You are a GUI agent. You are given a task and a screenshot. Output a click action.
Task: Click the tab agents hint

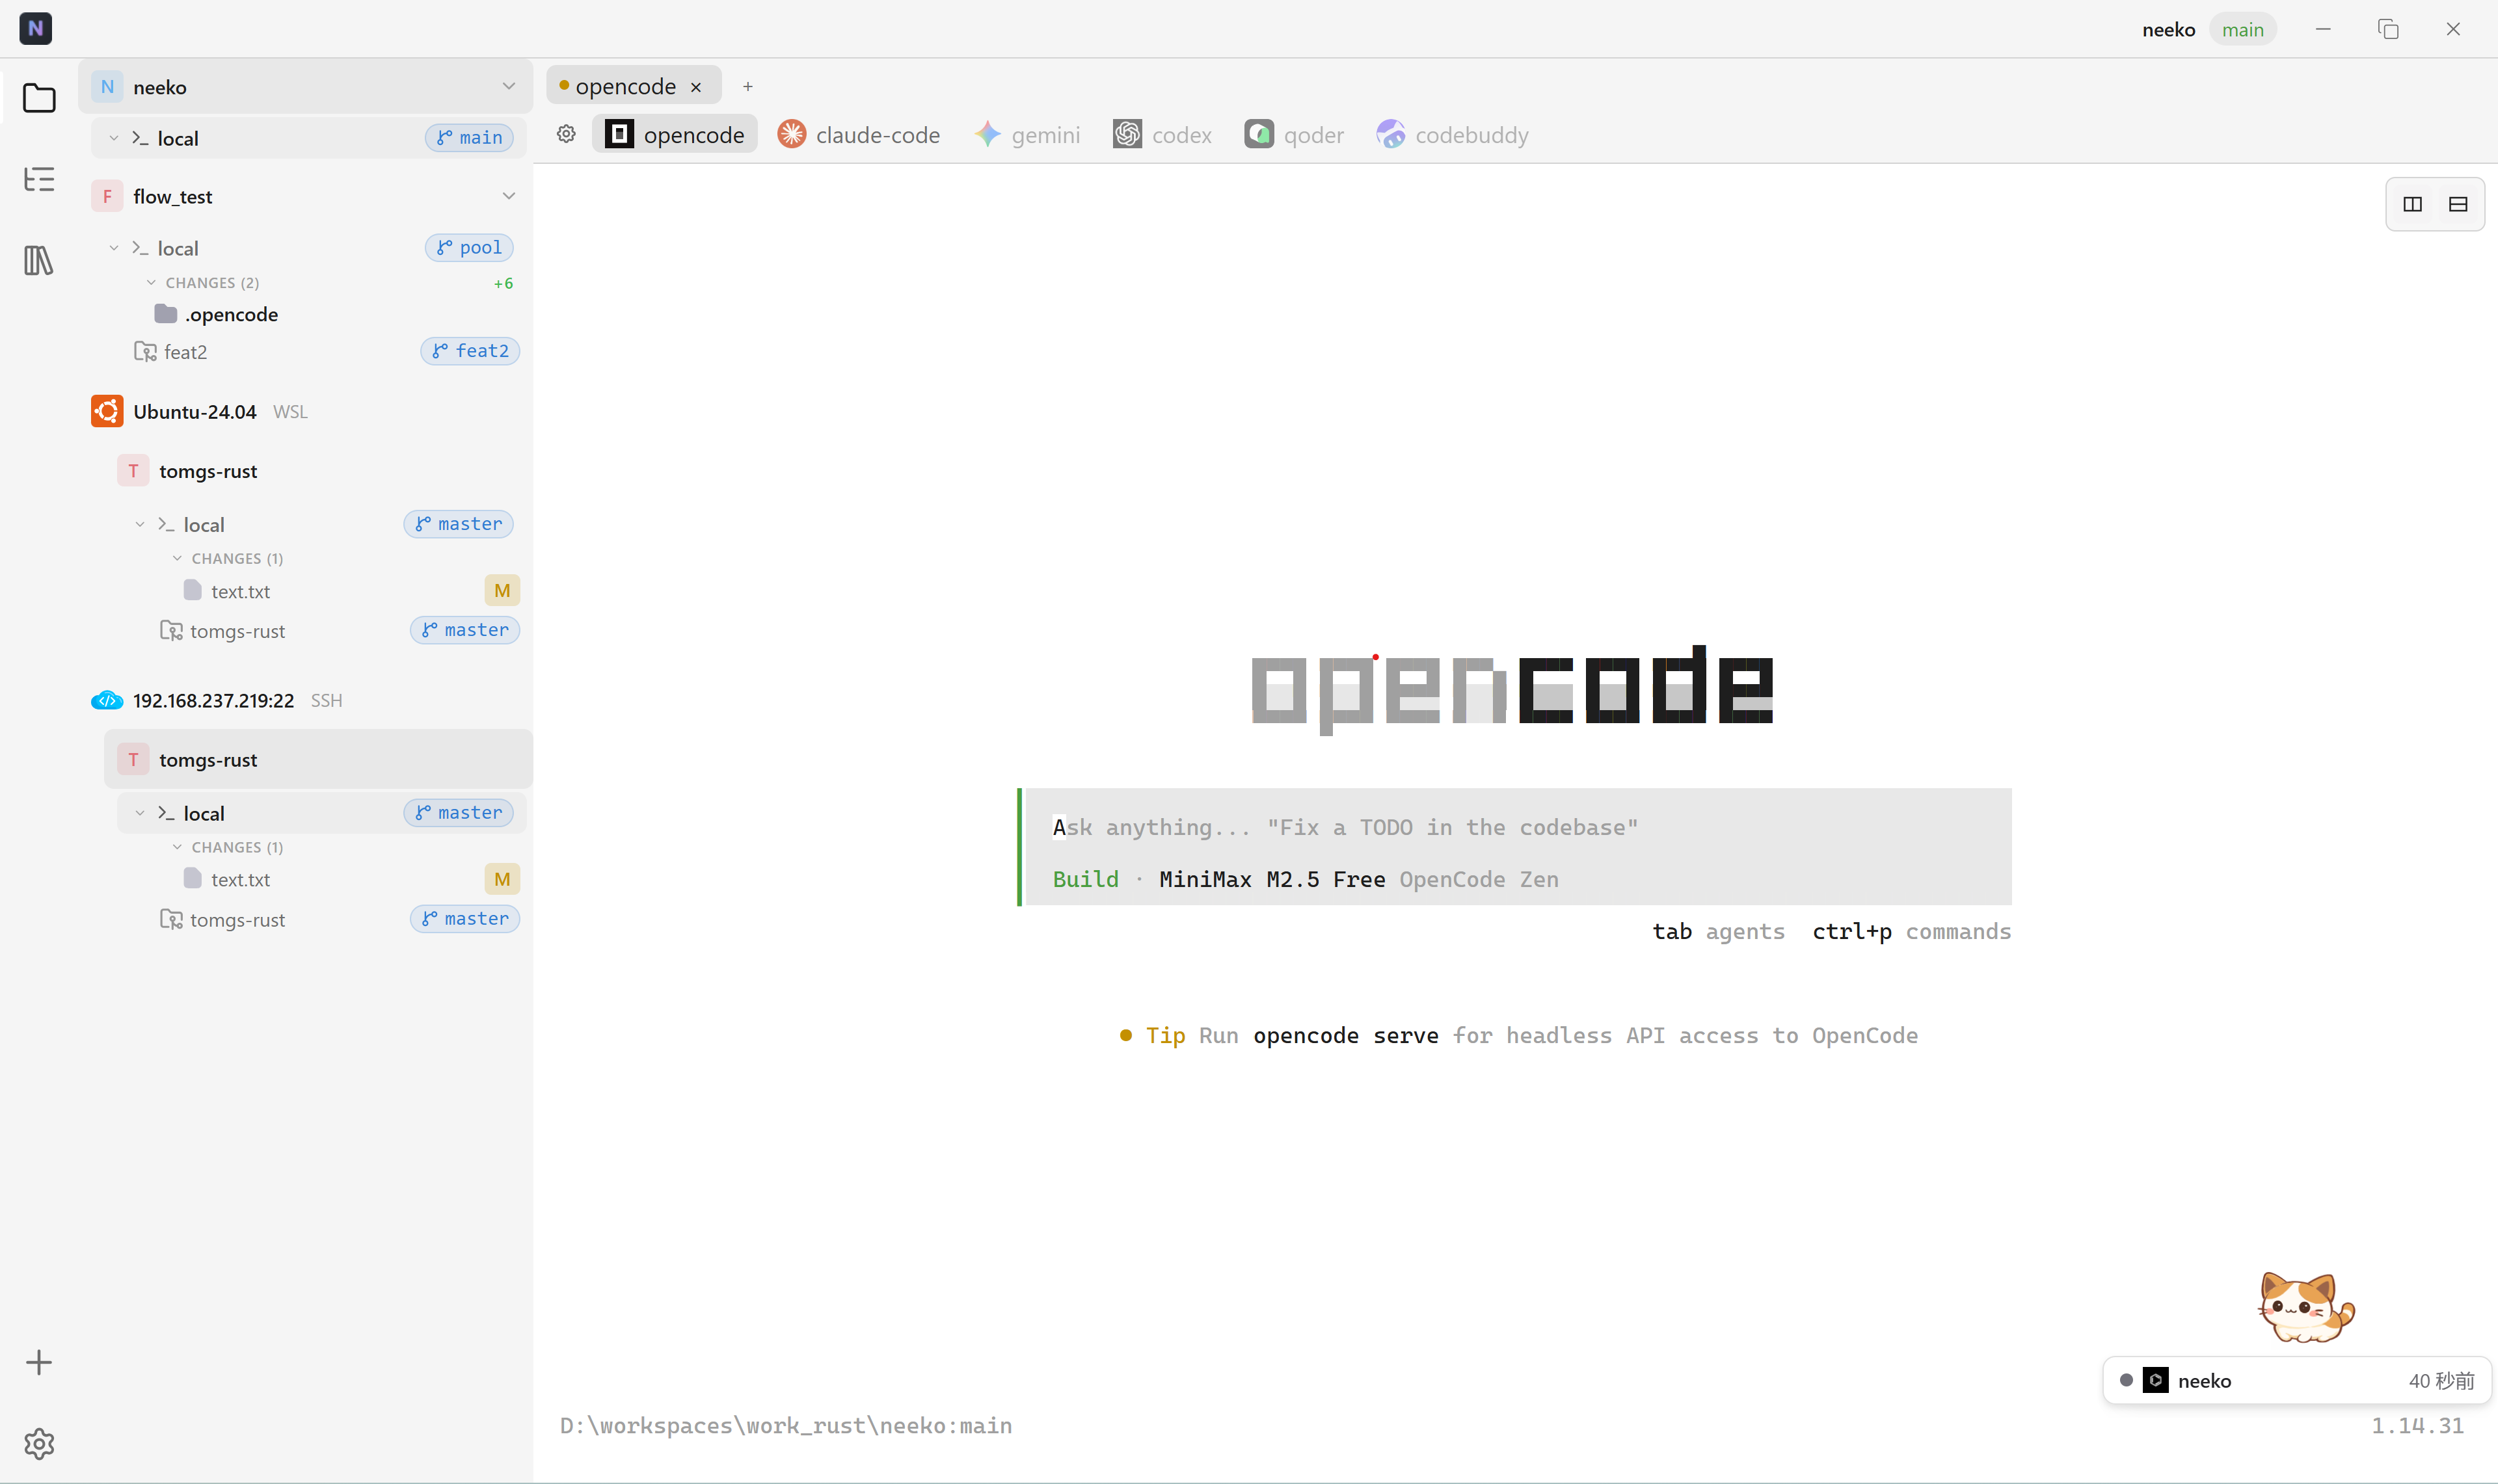[x=1718, y=931]
